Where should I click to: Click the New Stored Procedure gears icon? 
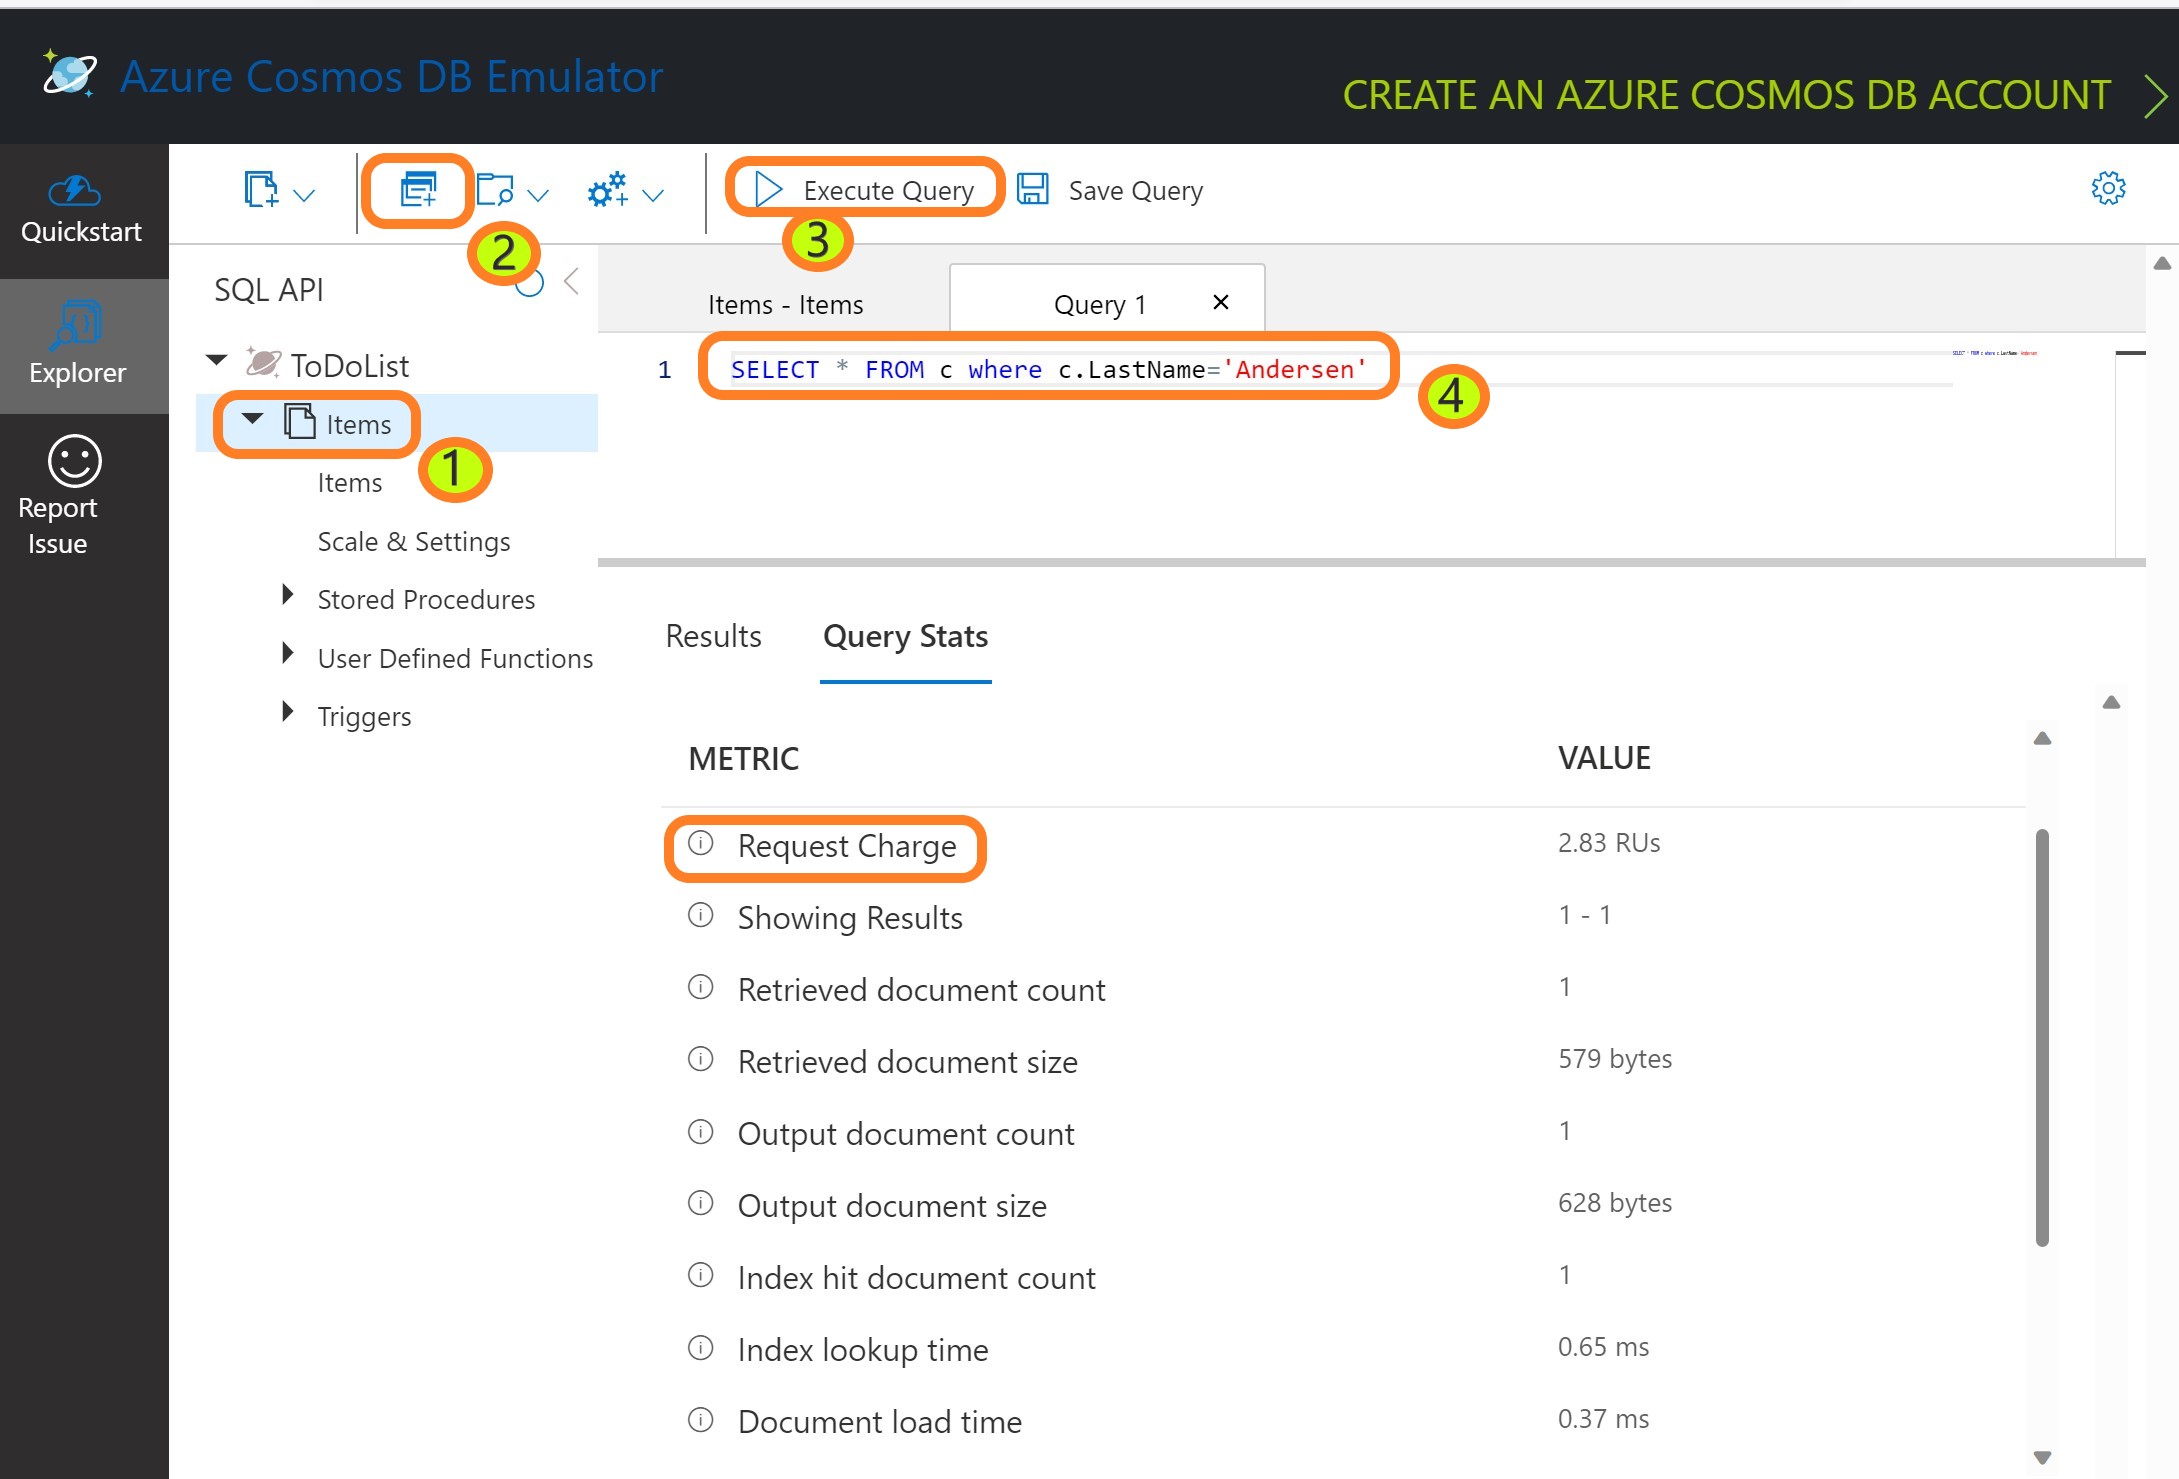(x=608, y=189)
